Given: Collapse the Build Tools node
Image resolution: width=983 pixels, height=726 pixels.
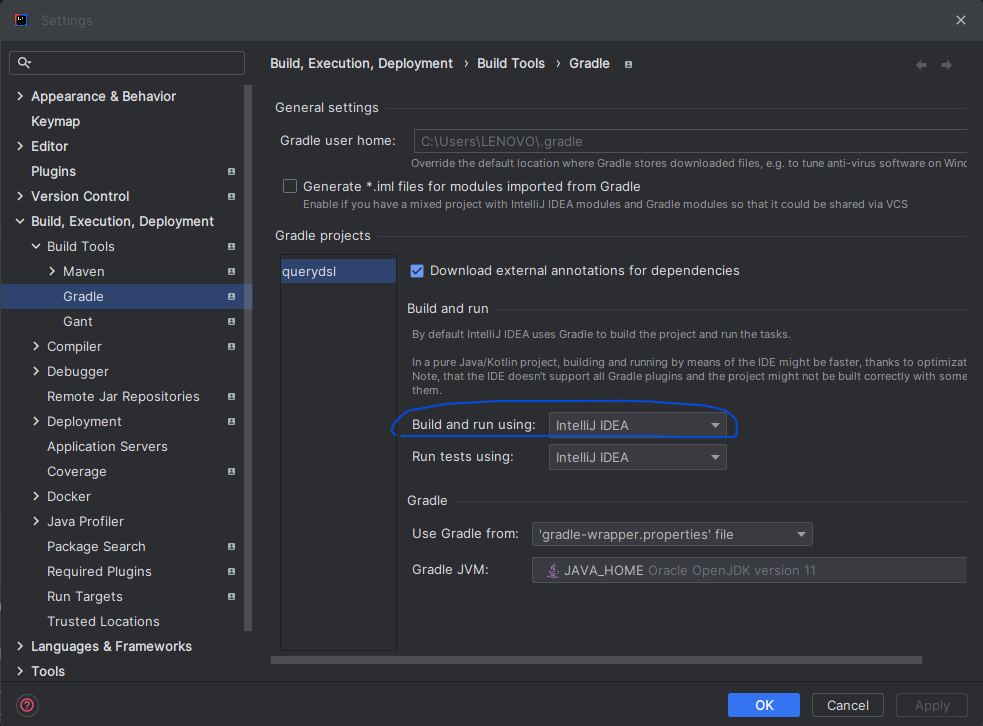Looking at the screenshot, I should click(x=36, y=246).
